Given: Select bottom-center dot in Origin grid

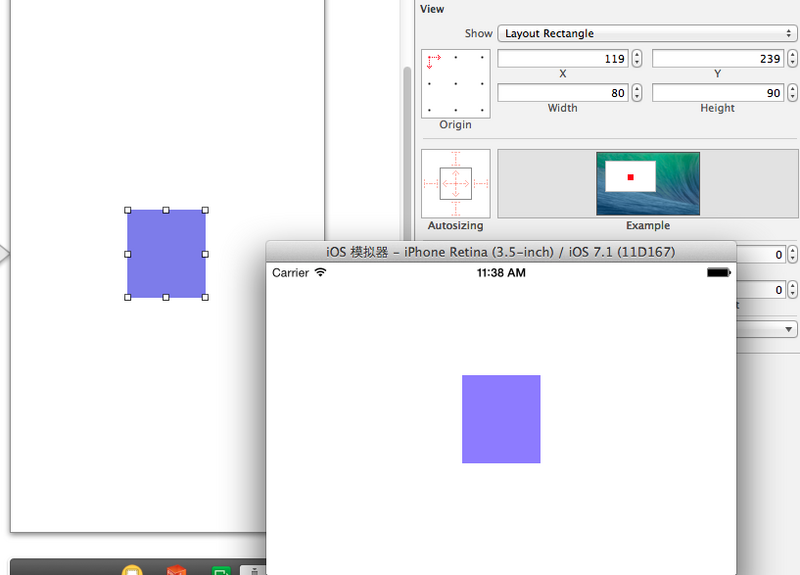Looking at the screenshot, I should point(456,110).
